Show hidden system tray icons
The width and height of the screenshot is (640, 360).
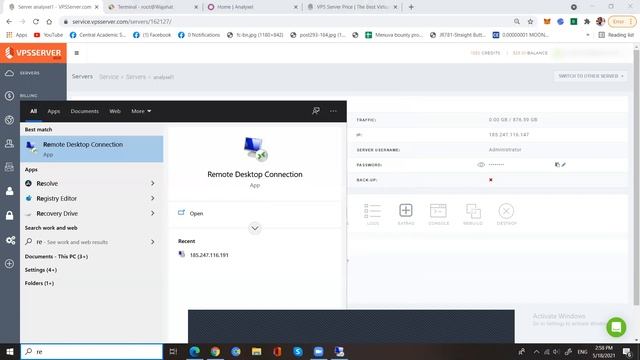[x=536, y=351]
